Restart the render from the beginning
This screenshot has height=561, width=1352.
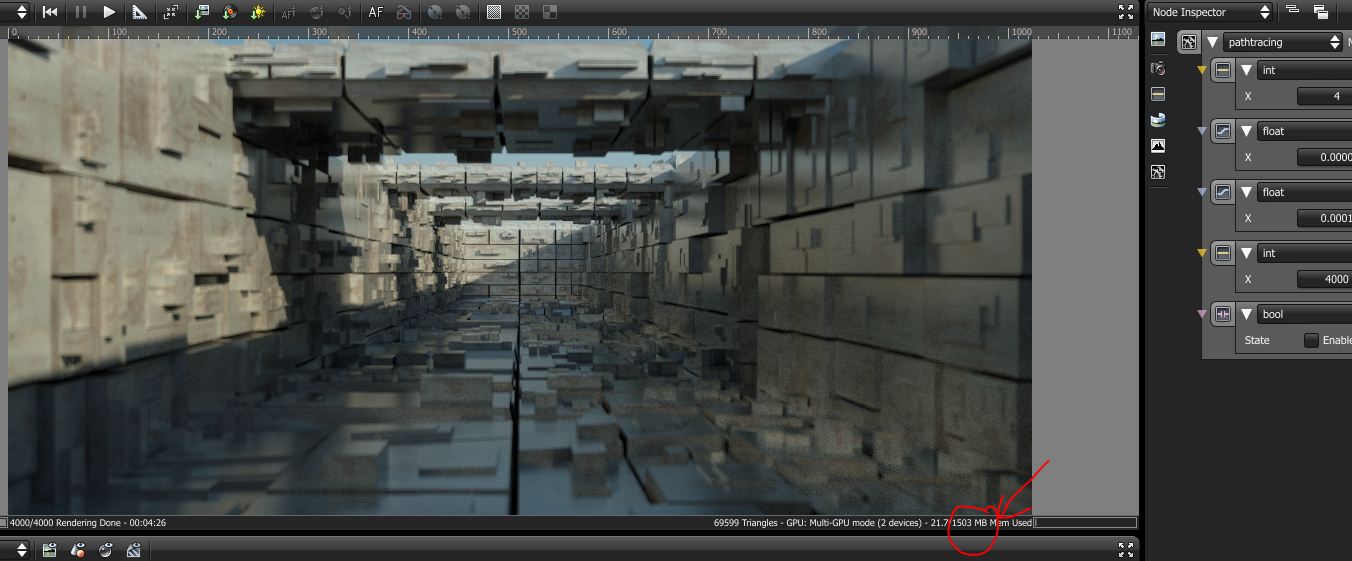tap(50, 12)
